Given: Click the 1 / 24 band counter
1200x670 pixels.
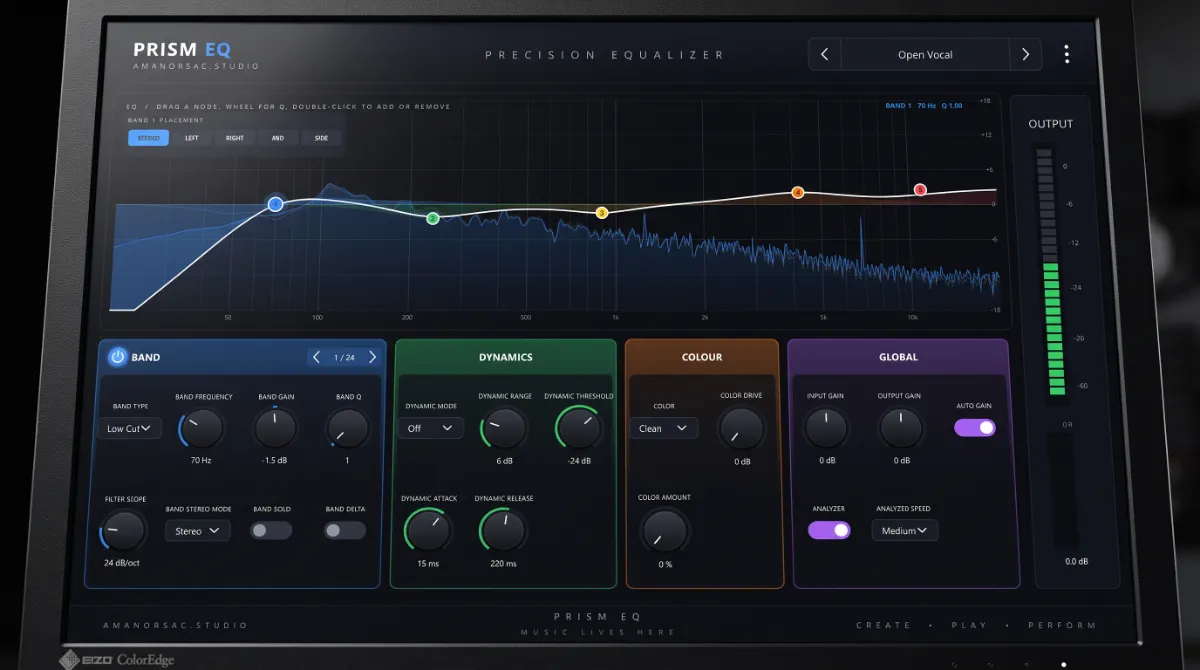Looking at the screenshot, I should coord(344,357).
